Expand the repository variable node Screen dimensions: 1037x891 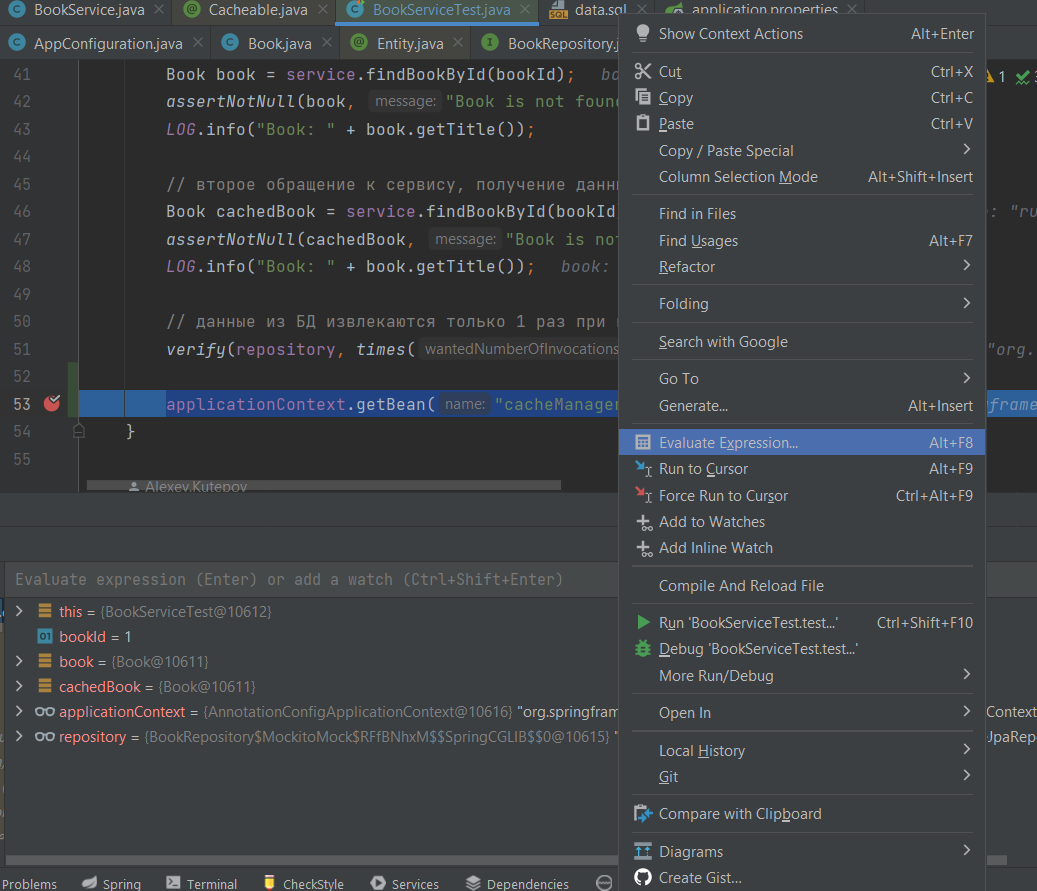point(19,737)
